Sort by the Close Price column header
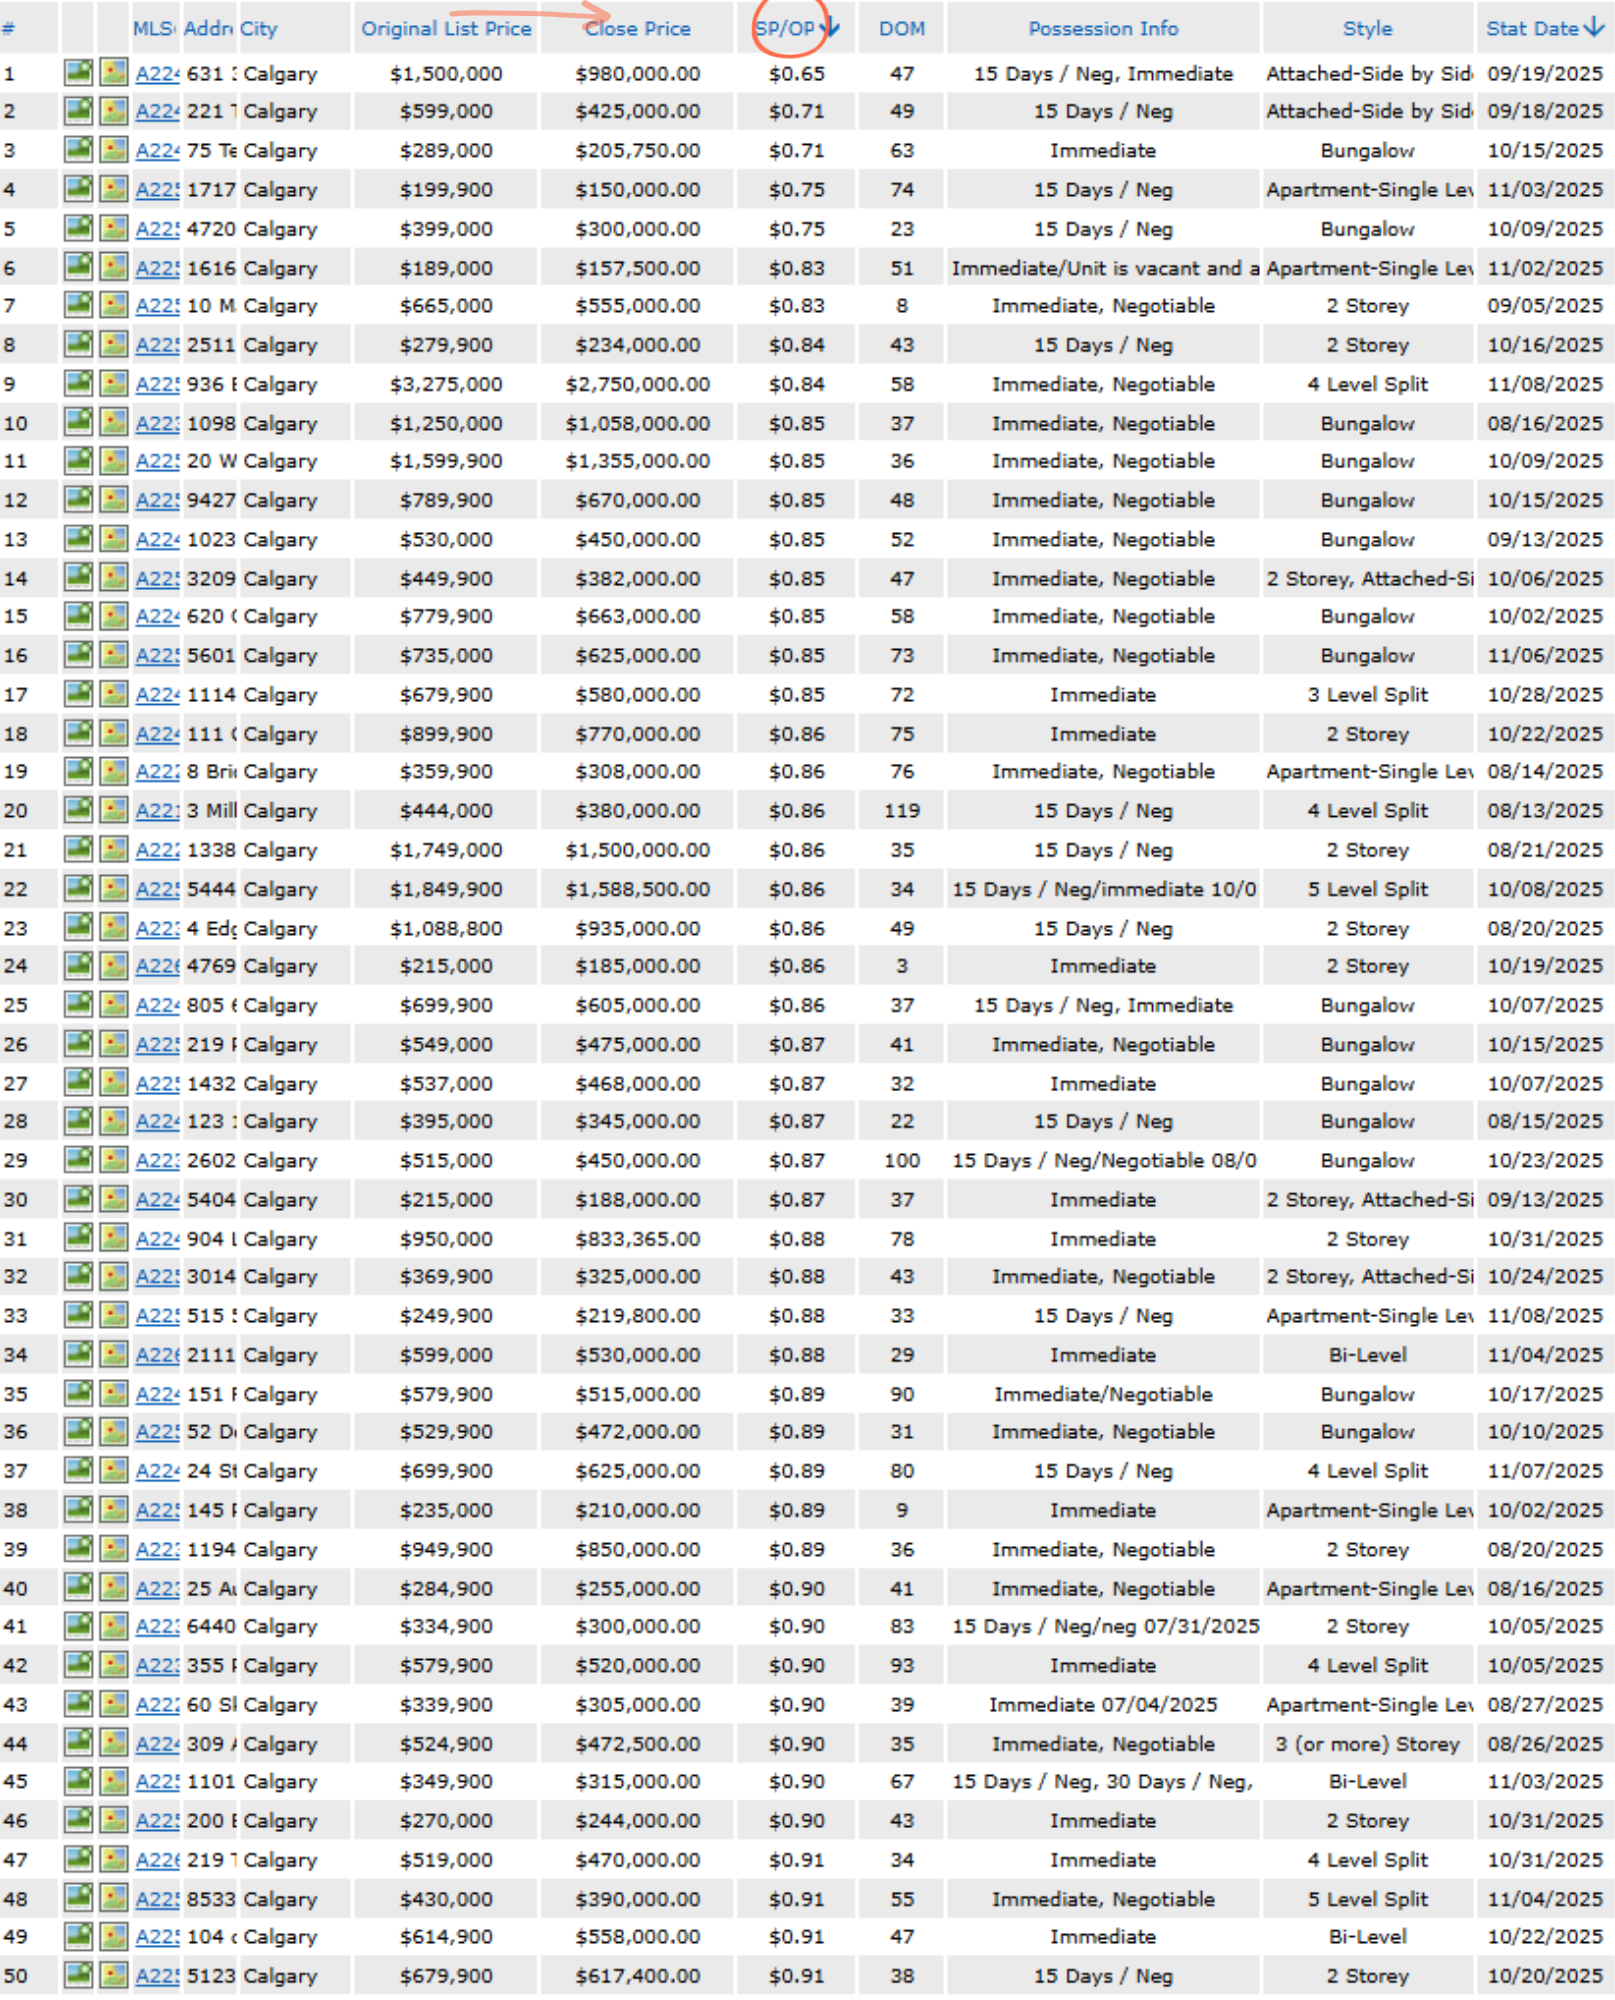 [x=637, y=29]
